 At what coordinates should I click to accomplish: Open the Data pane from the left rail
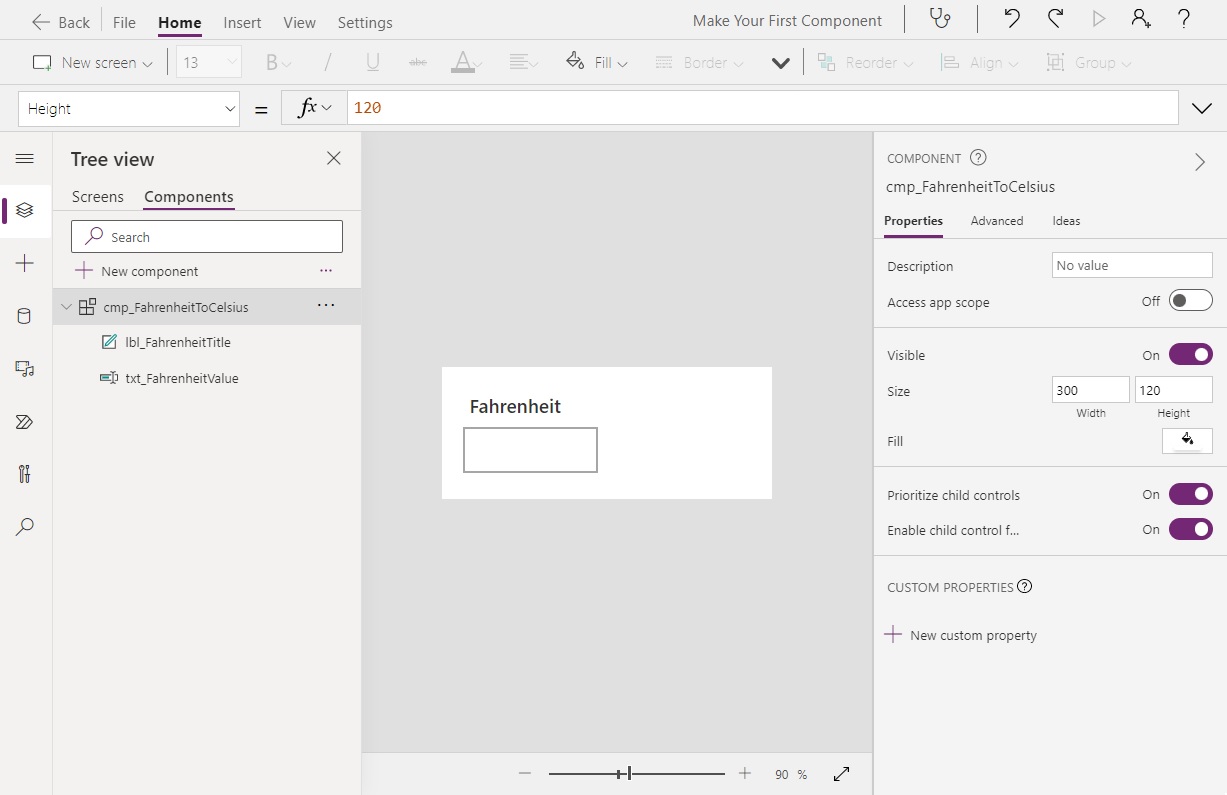pos(24,316)
